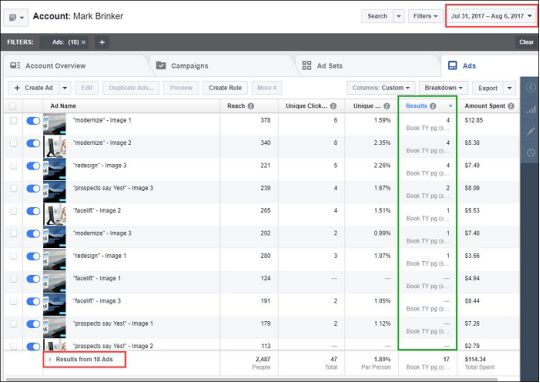Click ad name "modernize" - Image 3
Screen dimensions: 540x383
click(102, 234)
